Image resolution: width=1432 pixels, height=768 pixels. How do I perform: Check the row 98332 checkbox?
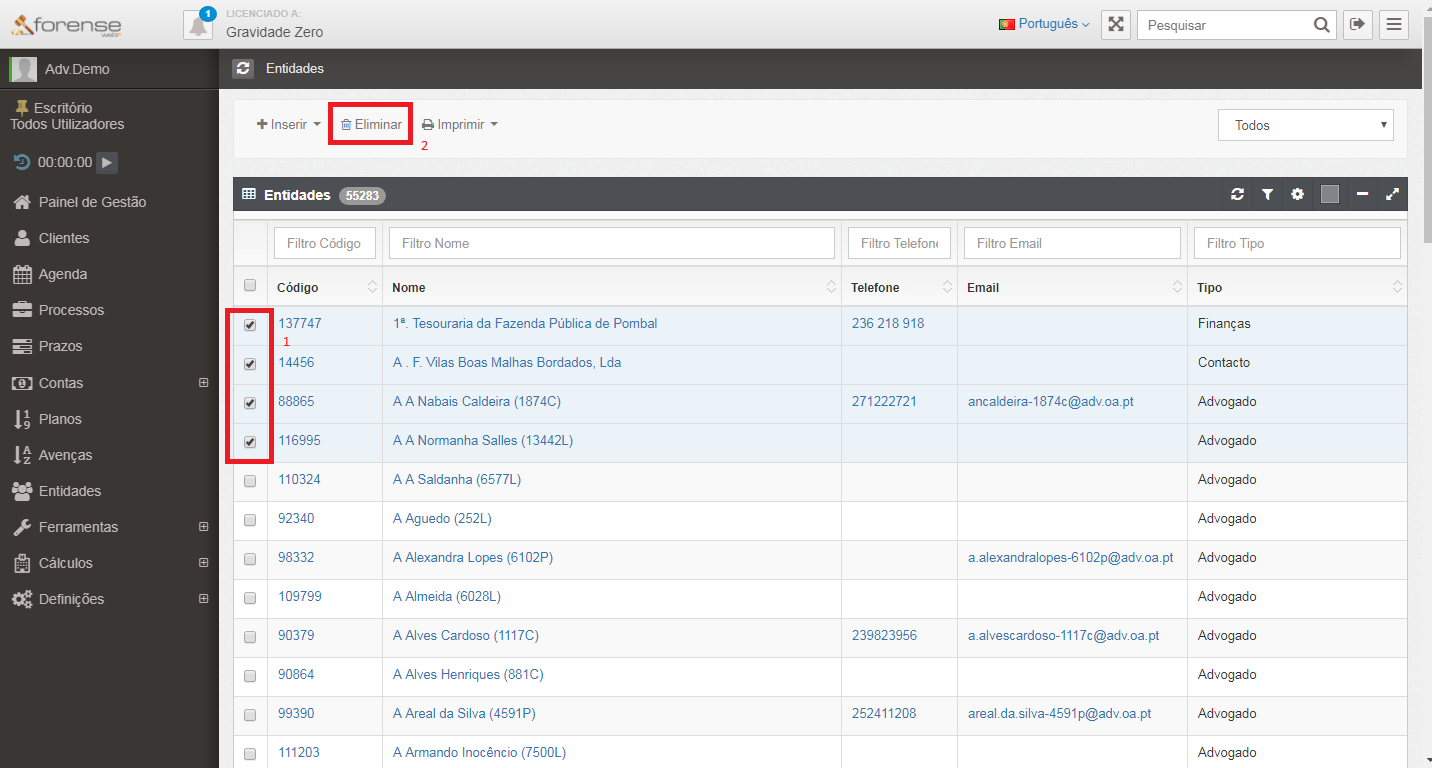[250, 559]
